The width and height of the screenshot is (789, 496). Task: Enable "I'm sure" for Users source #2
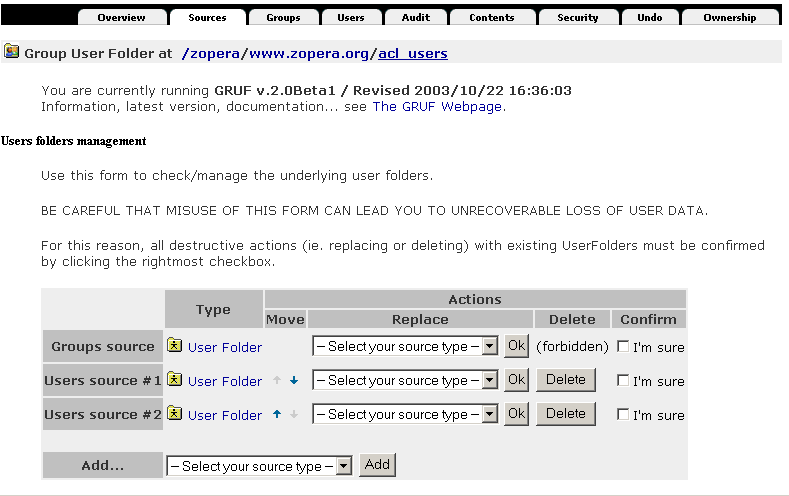coord(623,415)
